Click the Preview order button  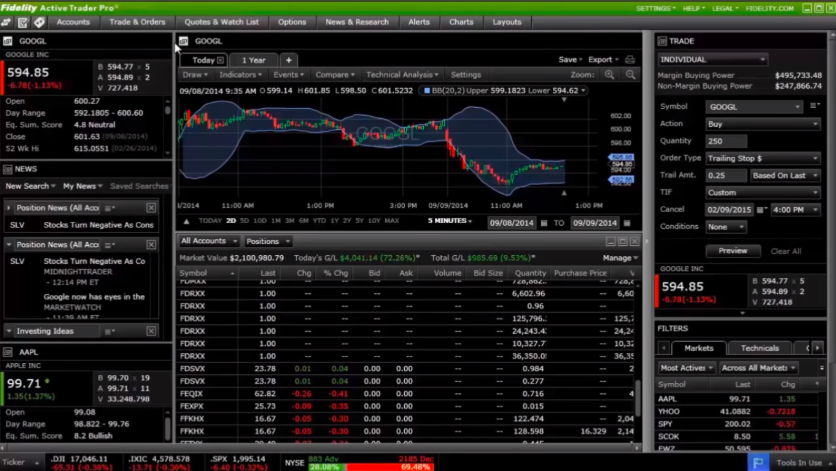click(x=733, y=251)
